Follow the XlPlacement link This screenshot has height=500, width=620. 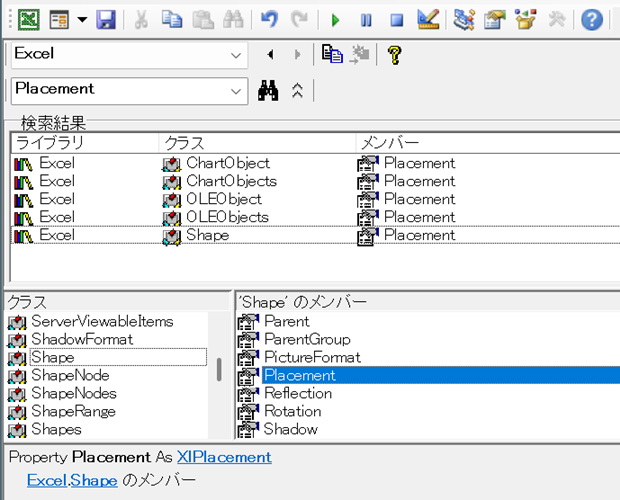(x=224, y=457)
